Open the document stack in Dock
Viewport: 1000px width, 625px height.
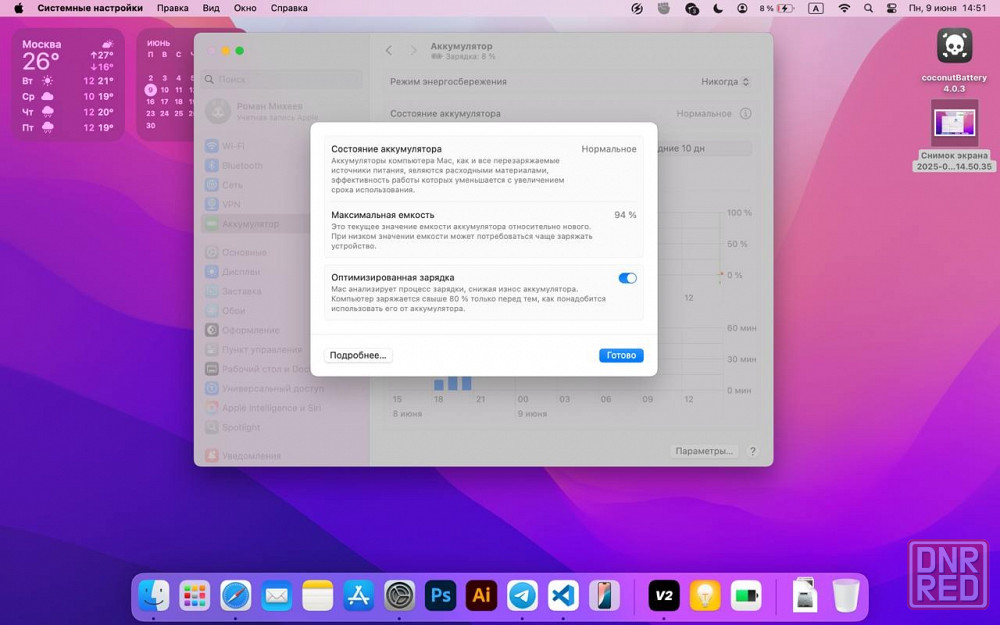point(805,596)
